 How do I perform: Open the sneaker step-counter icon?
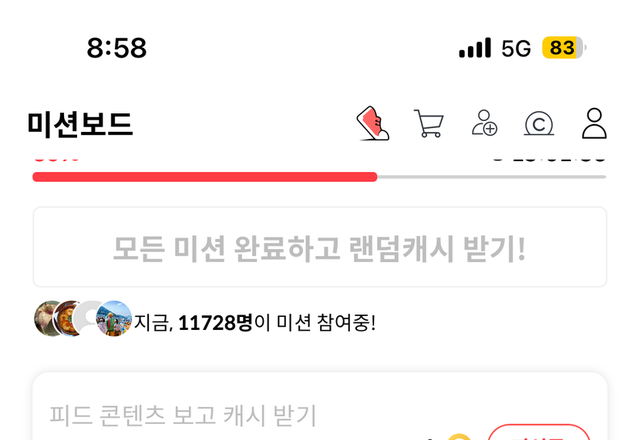373,123
